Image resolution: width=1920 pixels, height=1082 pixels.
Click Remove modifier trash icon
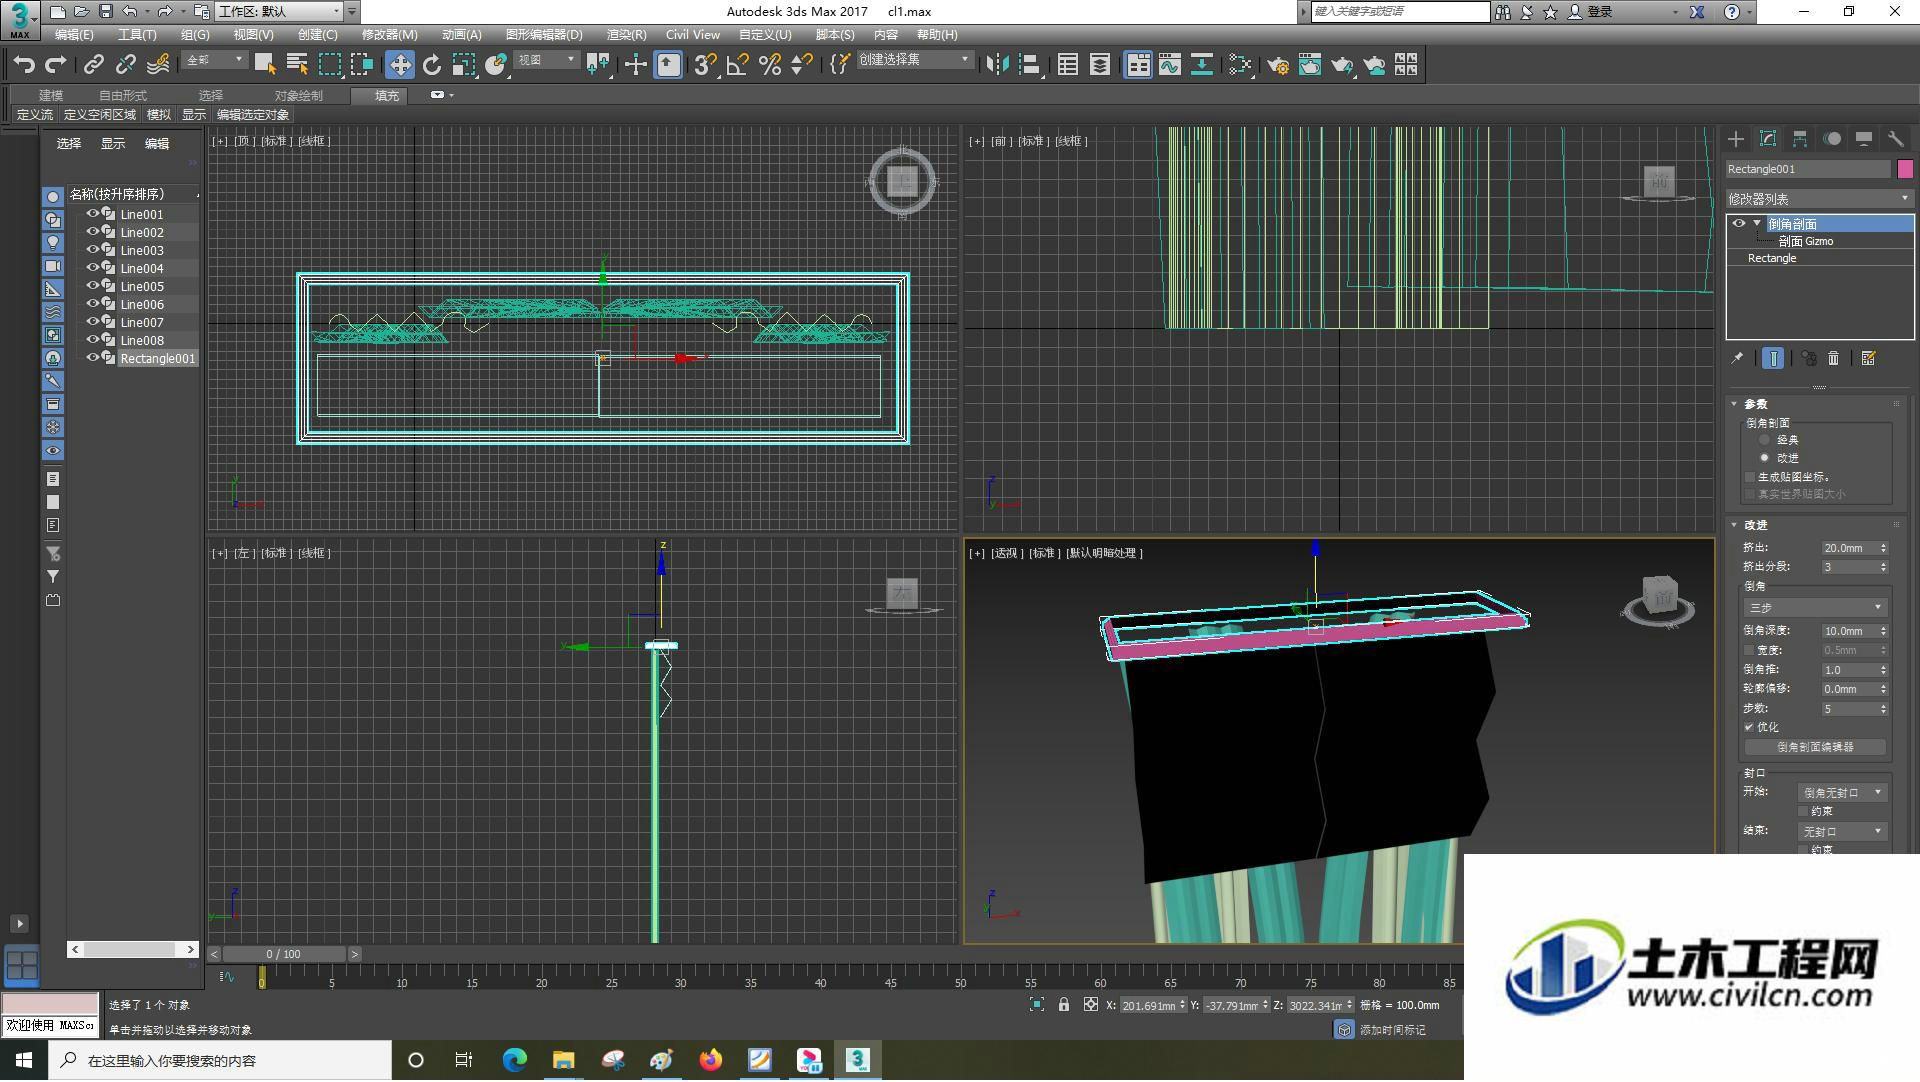pyautogui.click(x=1834, y=358)
